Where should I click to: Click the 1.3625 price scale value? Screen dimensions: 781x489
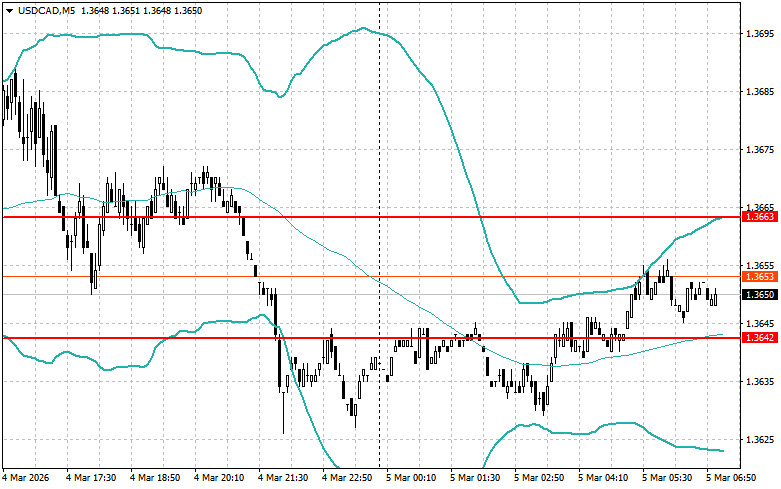[760, 440]
